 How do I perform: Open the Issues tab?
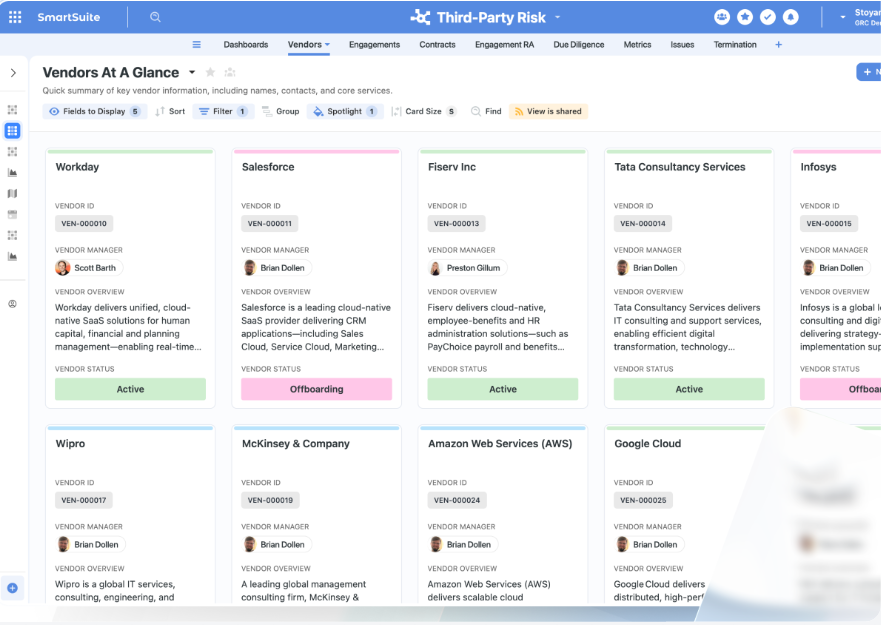(682, 44)
